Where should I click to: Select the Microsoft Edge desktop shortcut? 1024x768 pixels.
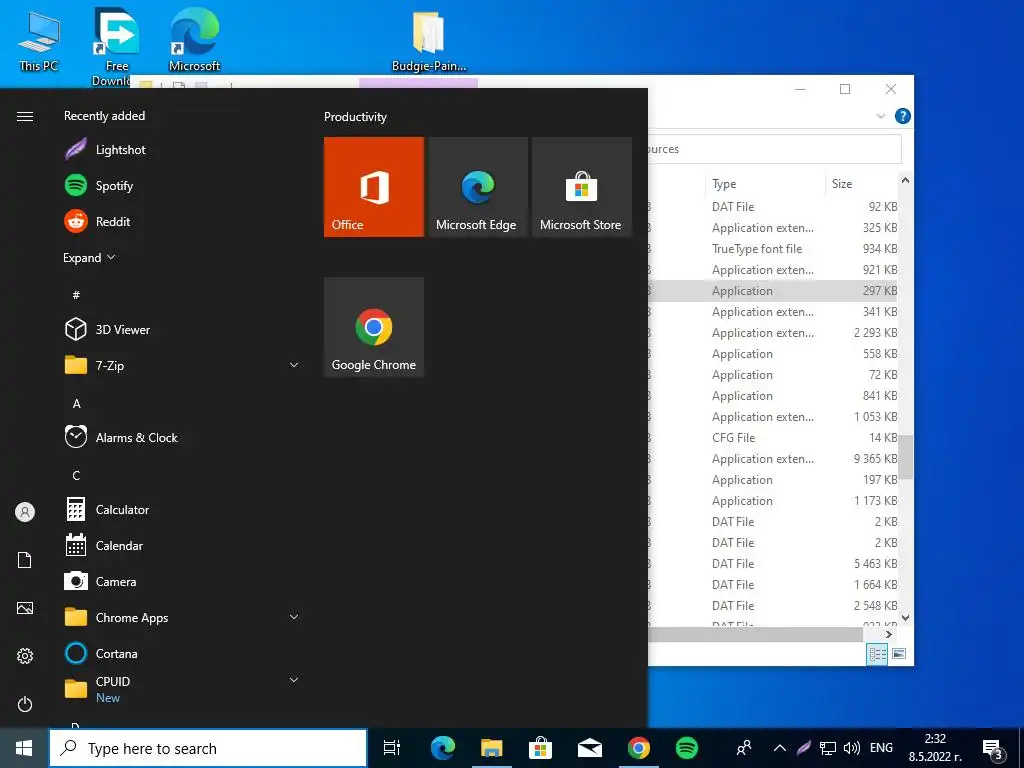click(194, 40)
